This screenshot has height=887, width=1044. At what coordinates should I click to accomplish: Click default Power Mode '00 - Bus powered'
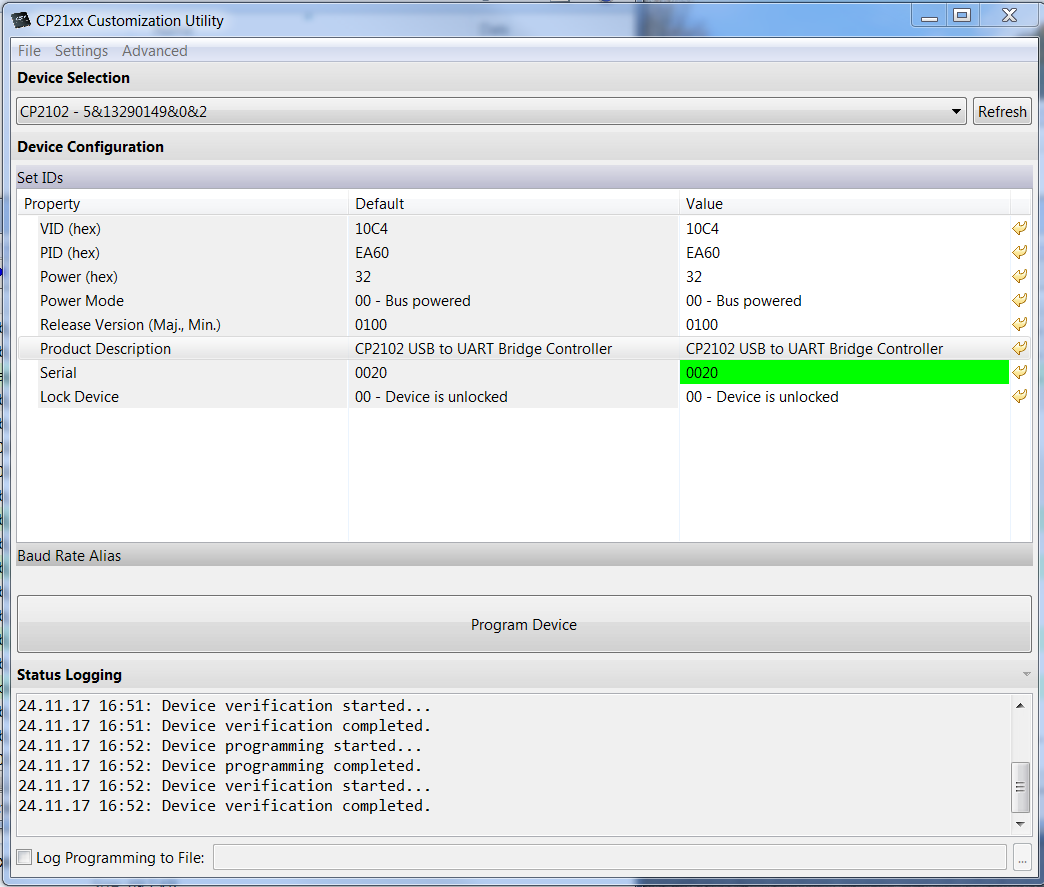click(513, 300)
